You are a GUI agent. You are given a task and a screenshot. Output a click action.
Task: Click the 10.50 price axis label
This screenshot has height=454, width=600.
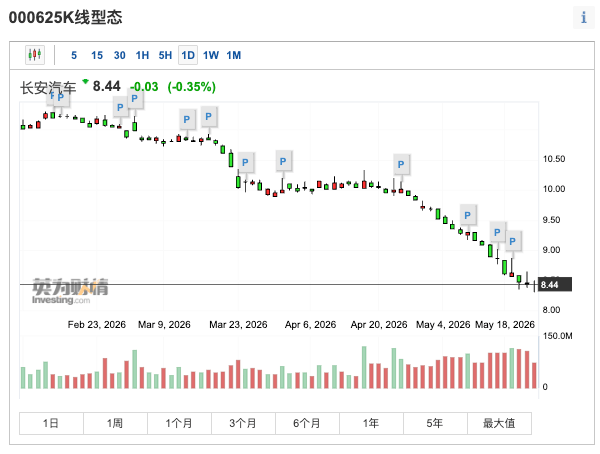(x=554, y=159)
